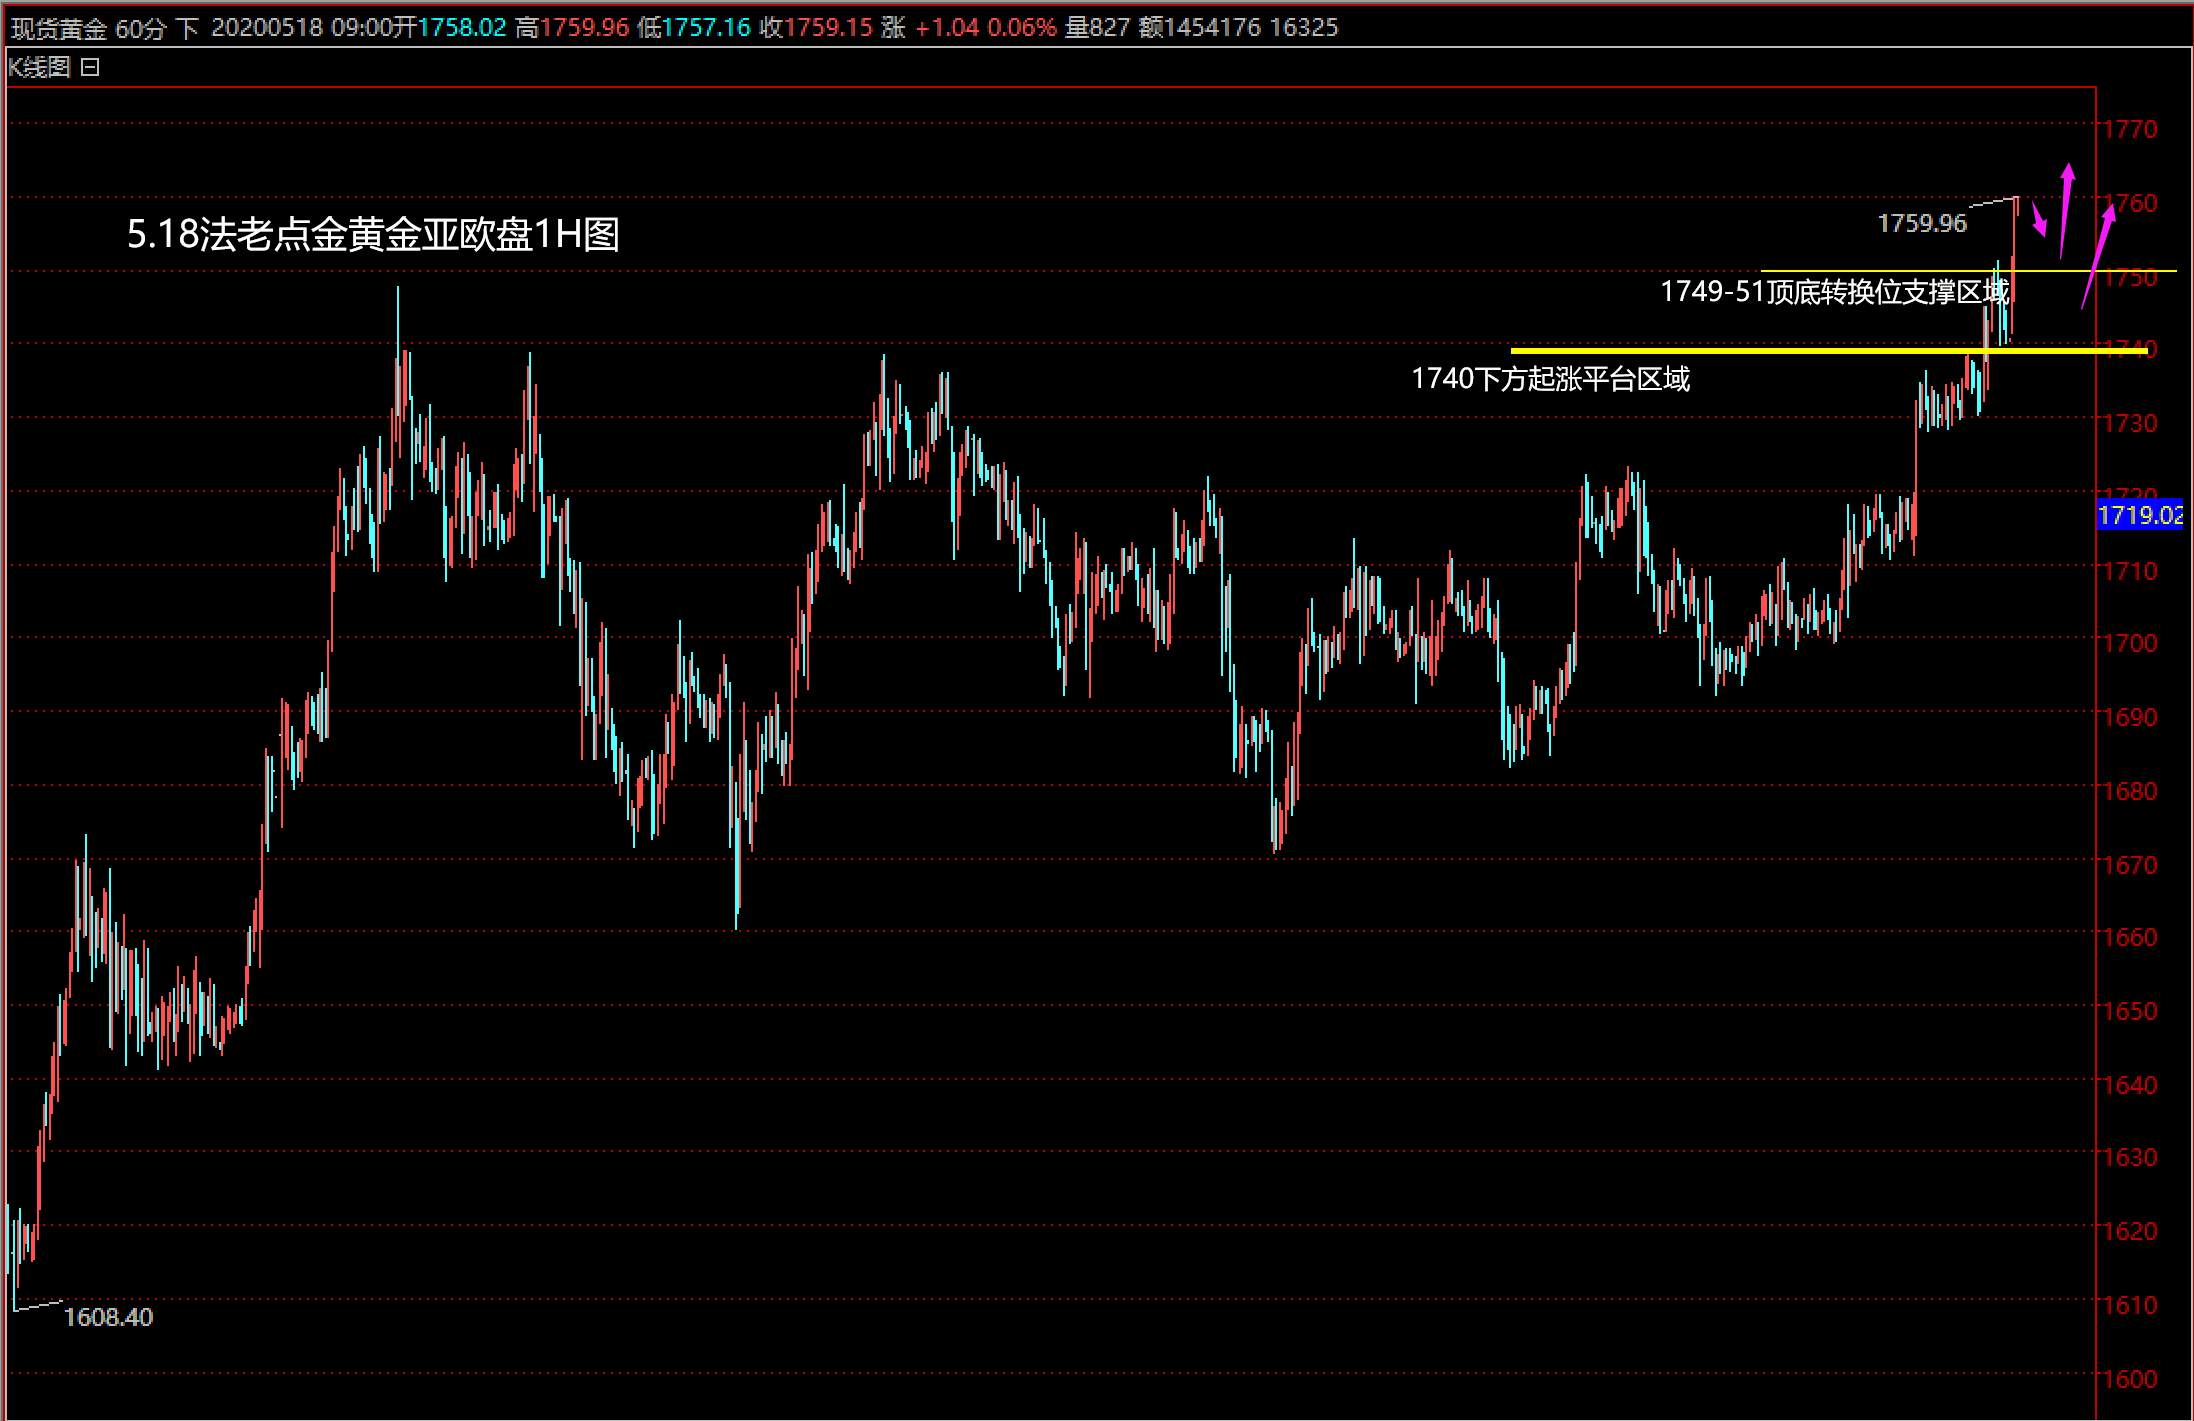Select the 5.18法老点金 chart title text
2194x1421 pixels.
[373, 234]
